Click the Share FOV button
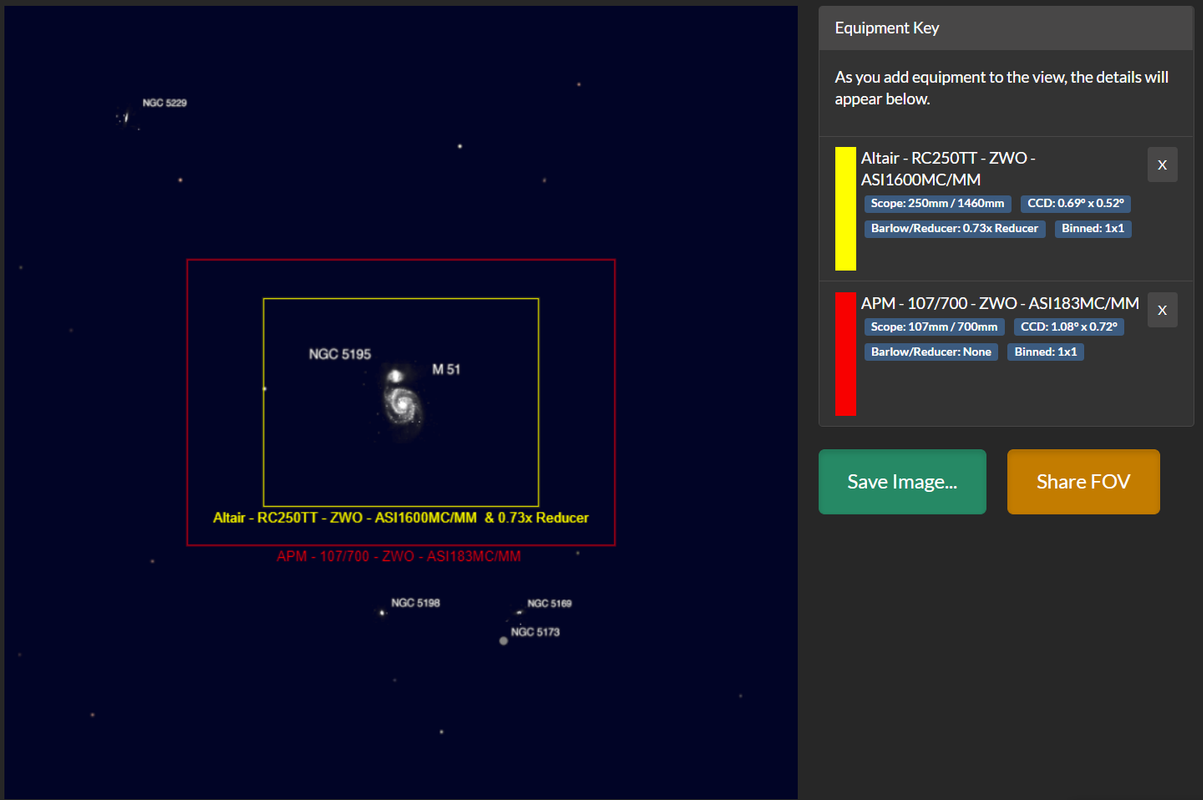The width and height of the screenshot is (1203, 800). click(x=1083, y=482)
